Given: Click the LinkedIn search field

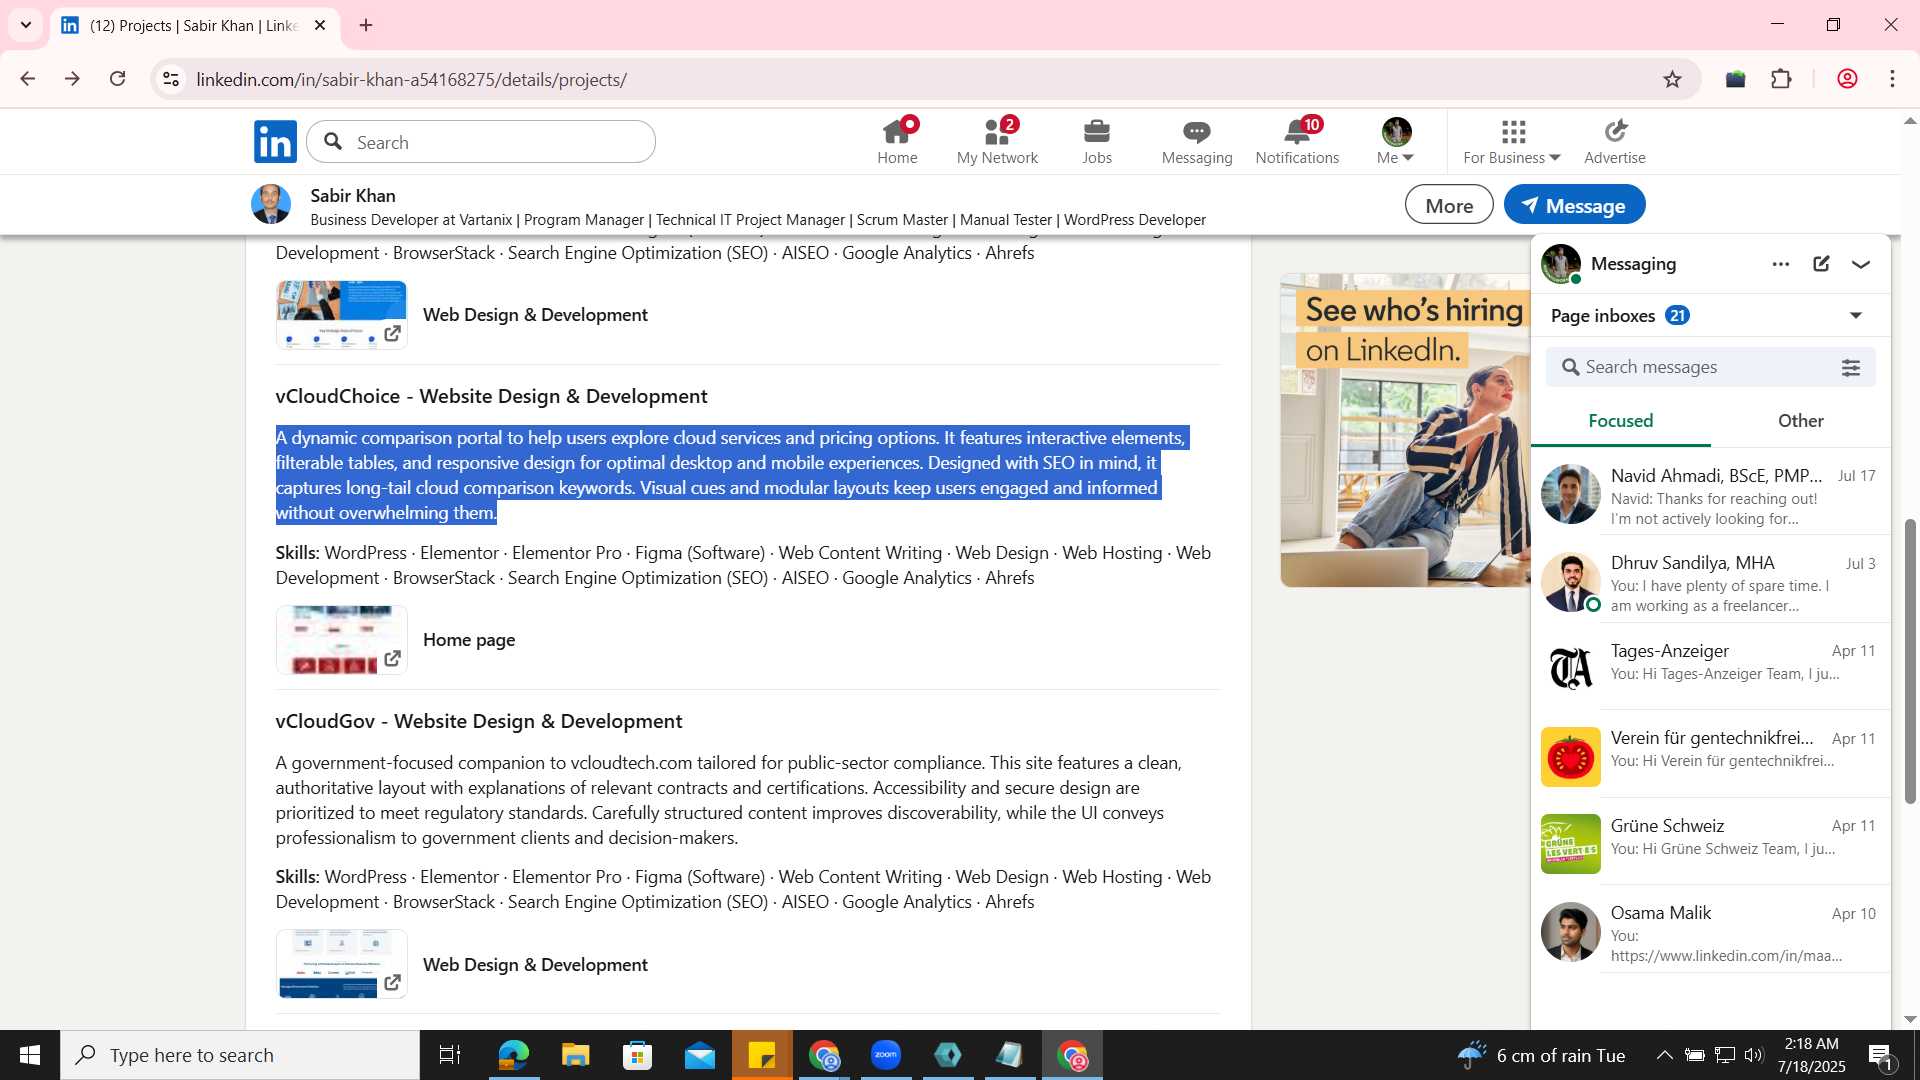Looking at the screenshot, I should click(x=481, y=142).
